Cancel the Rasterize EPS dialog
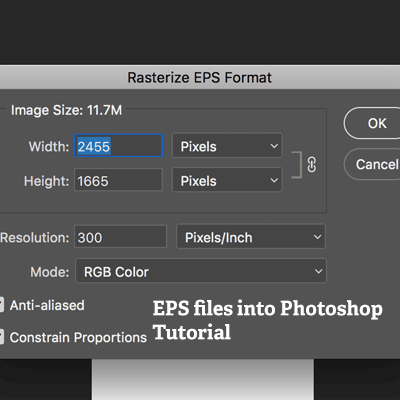 coord(372,164)
